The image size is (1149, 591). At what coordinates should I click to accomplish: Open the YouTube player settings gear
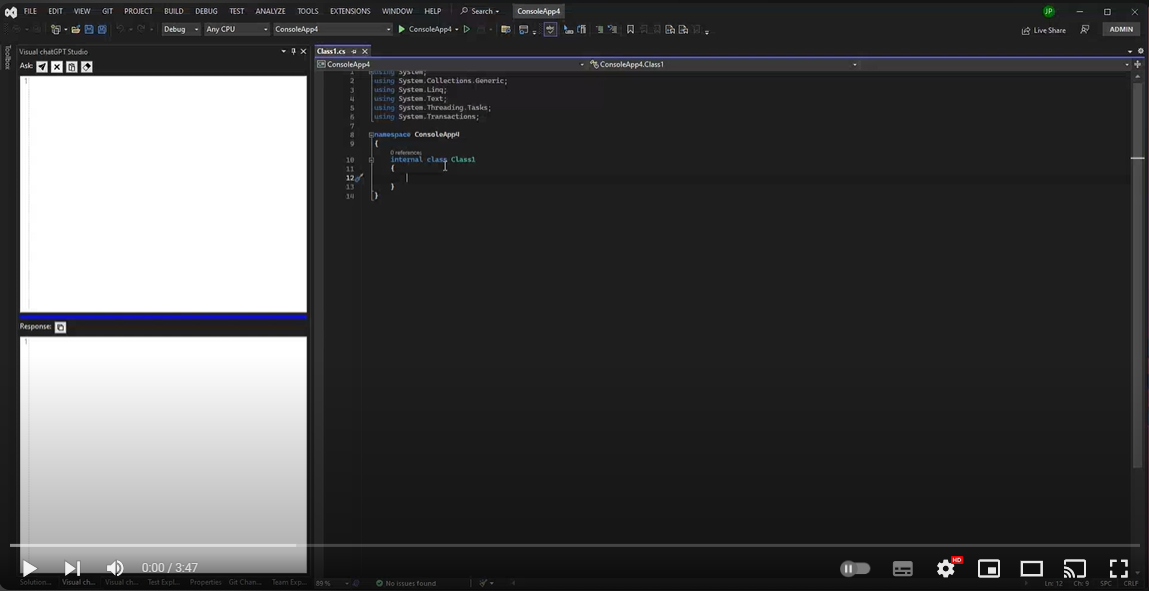946,568
